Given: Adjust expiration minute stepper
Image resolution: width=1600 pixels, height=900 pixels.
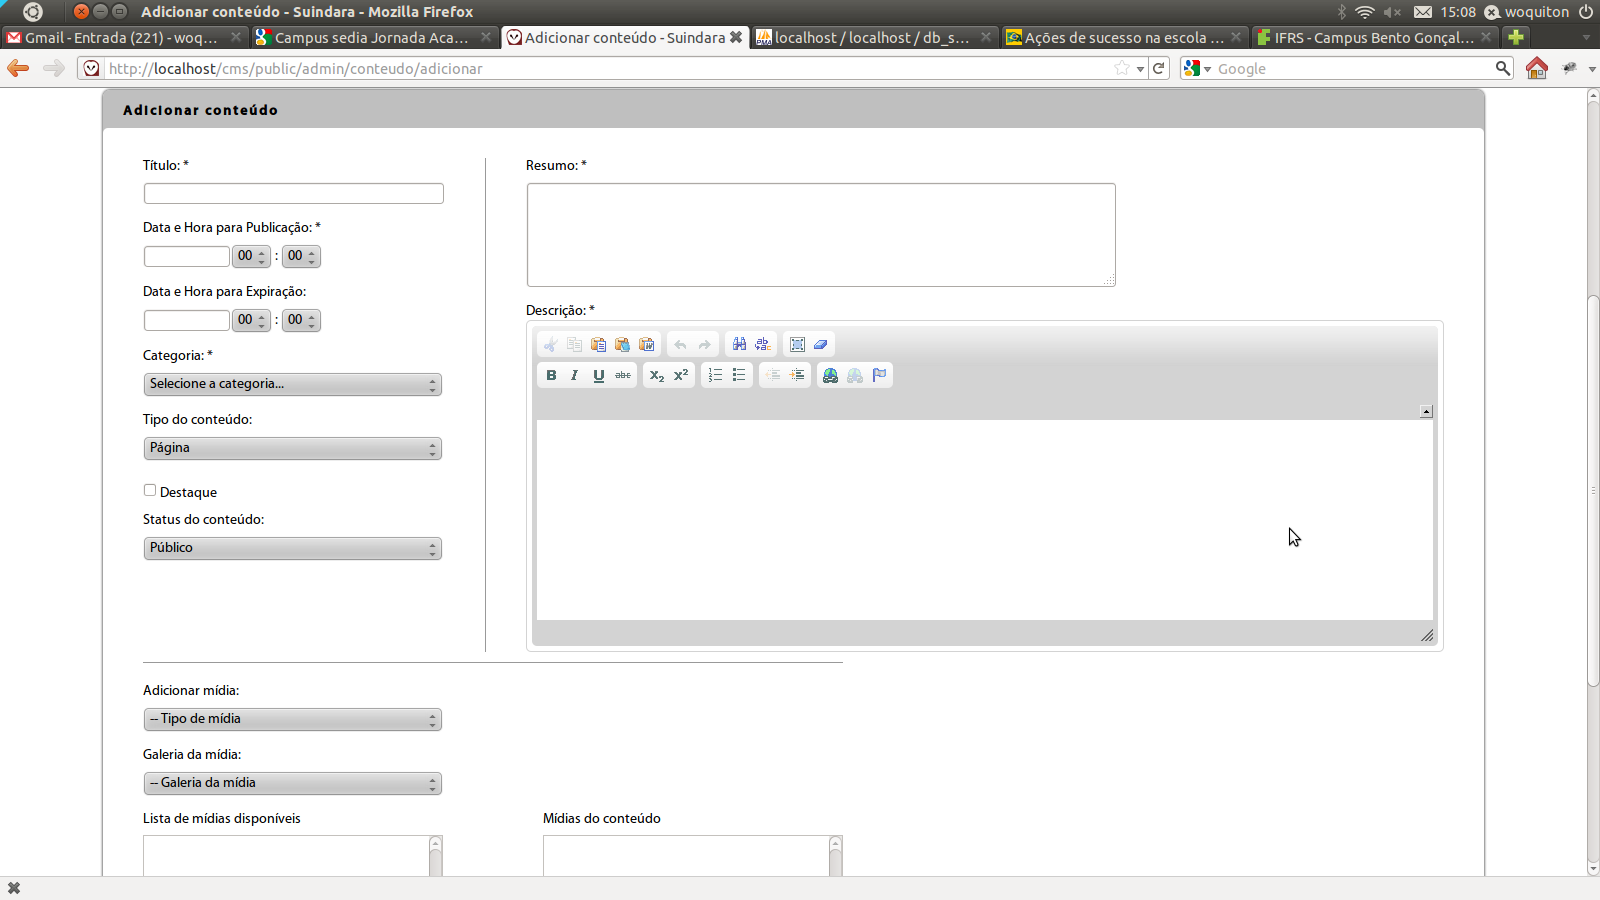Looking at the screenshot, I should click(x=301, y=320).
